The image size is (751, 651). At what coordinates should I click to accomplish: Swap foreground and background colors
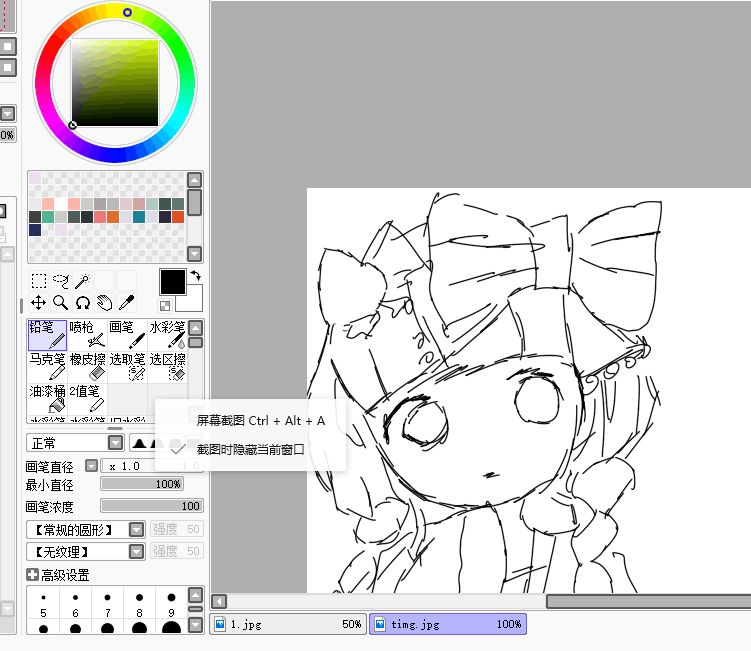tap(195, 275)
